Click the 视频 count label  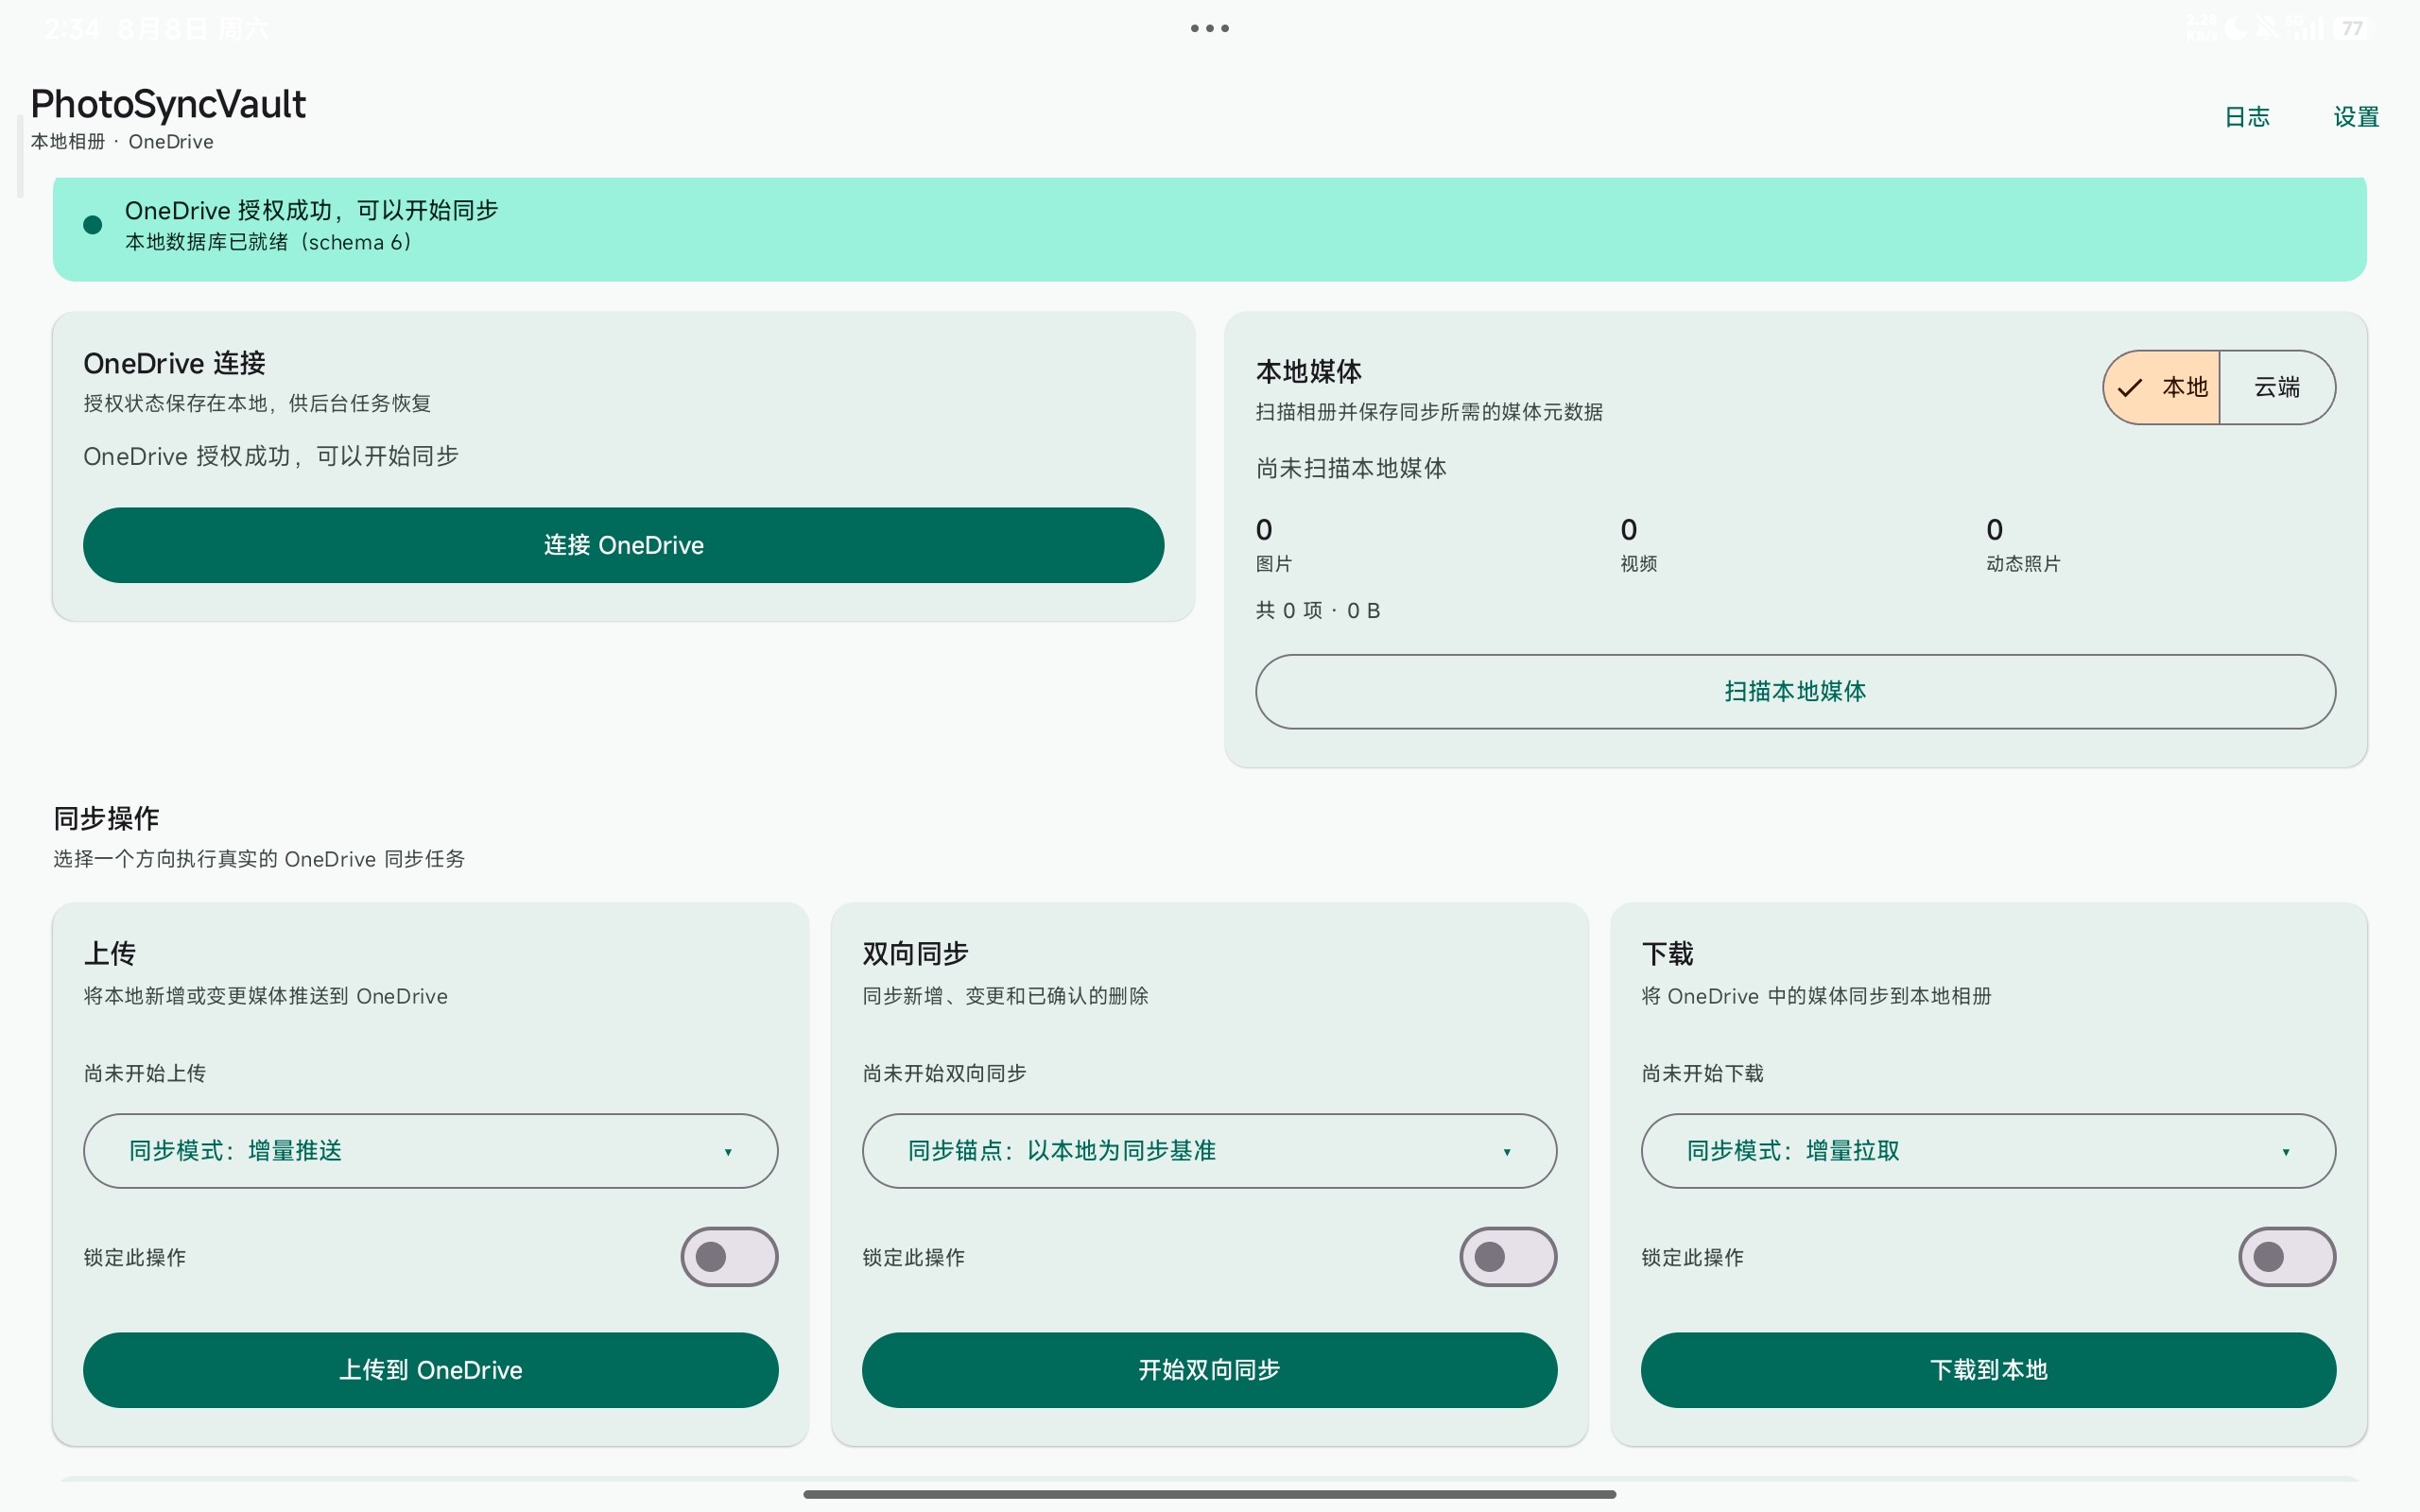[x=1639, y=564]
